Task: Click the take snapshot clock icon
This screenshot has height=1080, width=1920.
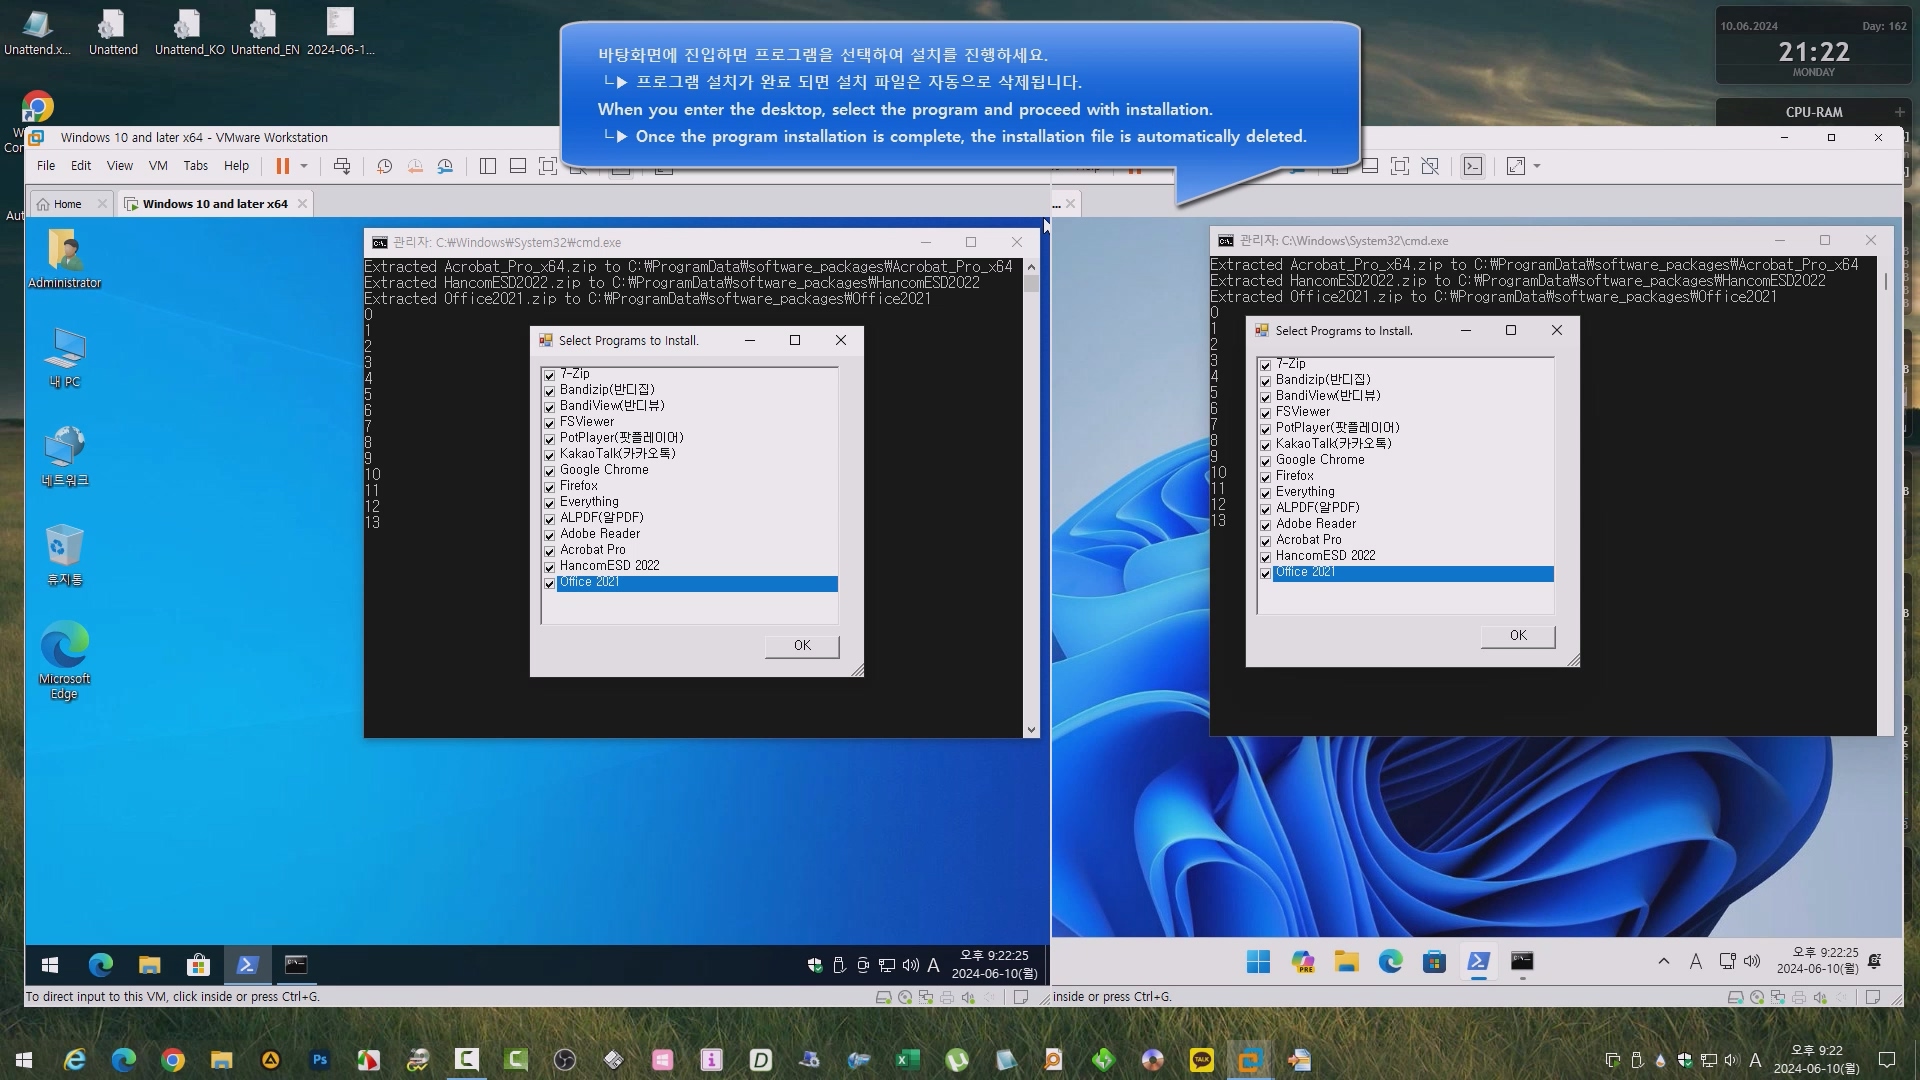Action: coord(384,166)
